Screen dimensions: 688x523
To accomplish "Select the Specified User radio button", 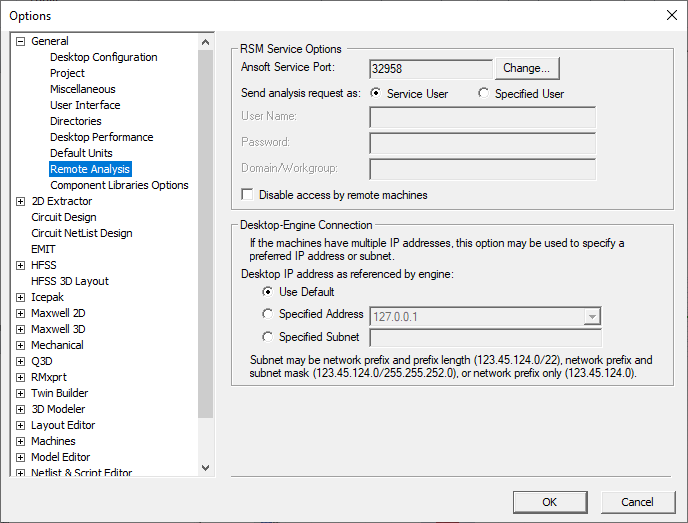I will [484, 94].
